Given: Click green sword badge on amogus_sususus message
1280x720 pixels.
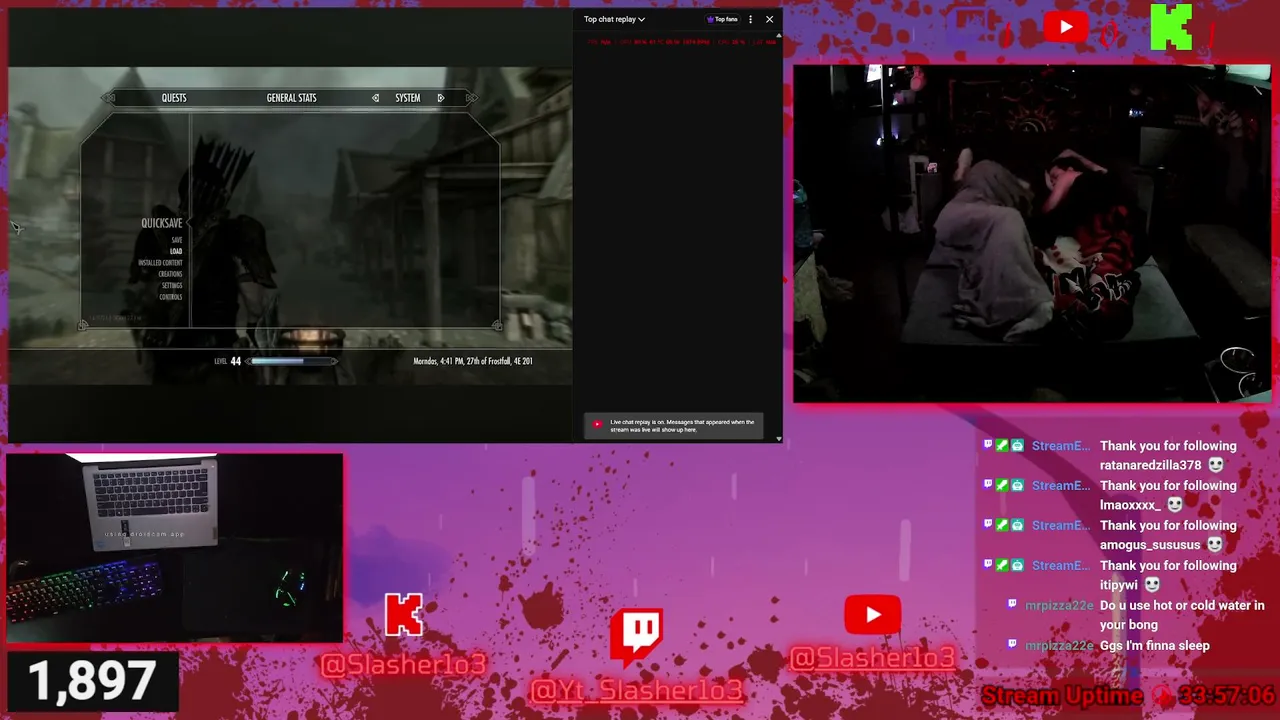Looking at the screenshot, I should click(x=1002, y=526).
